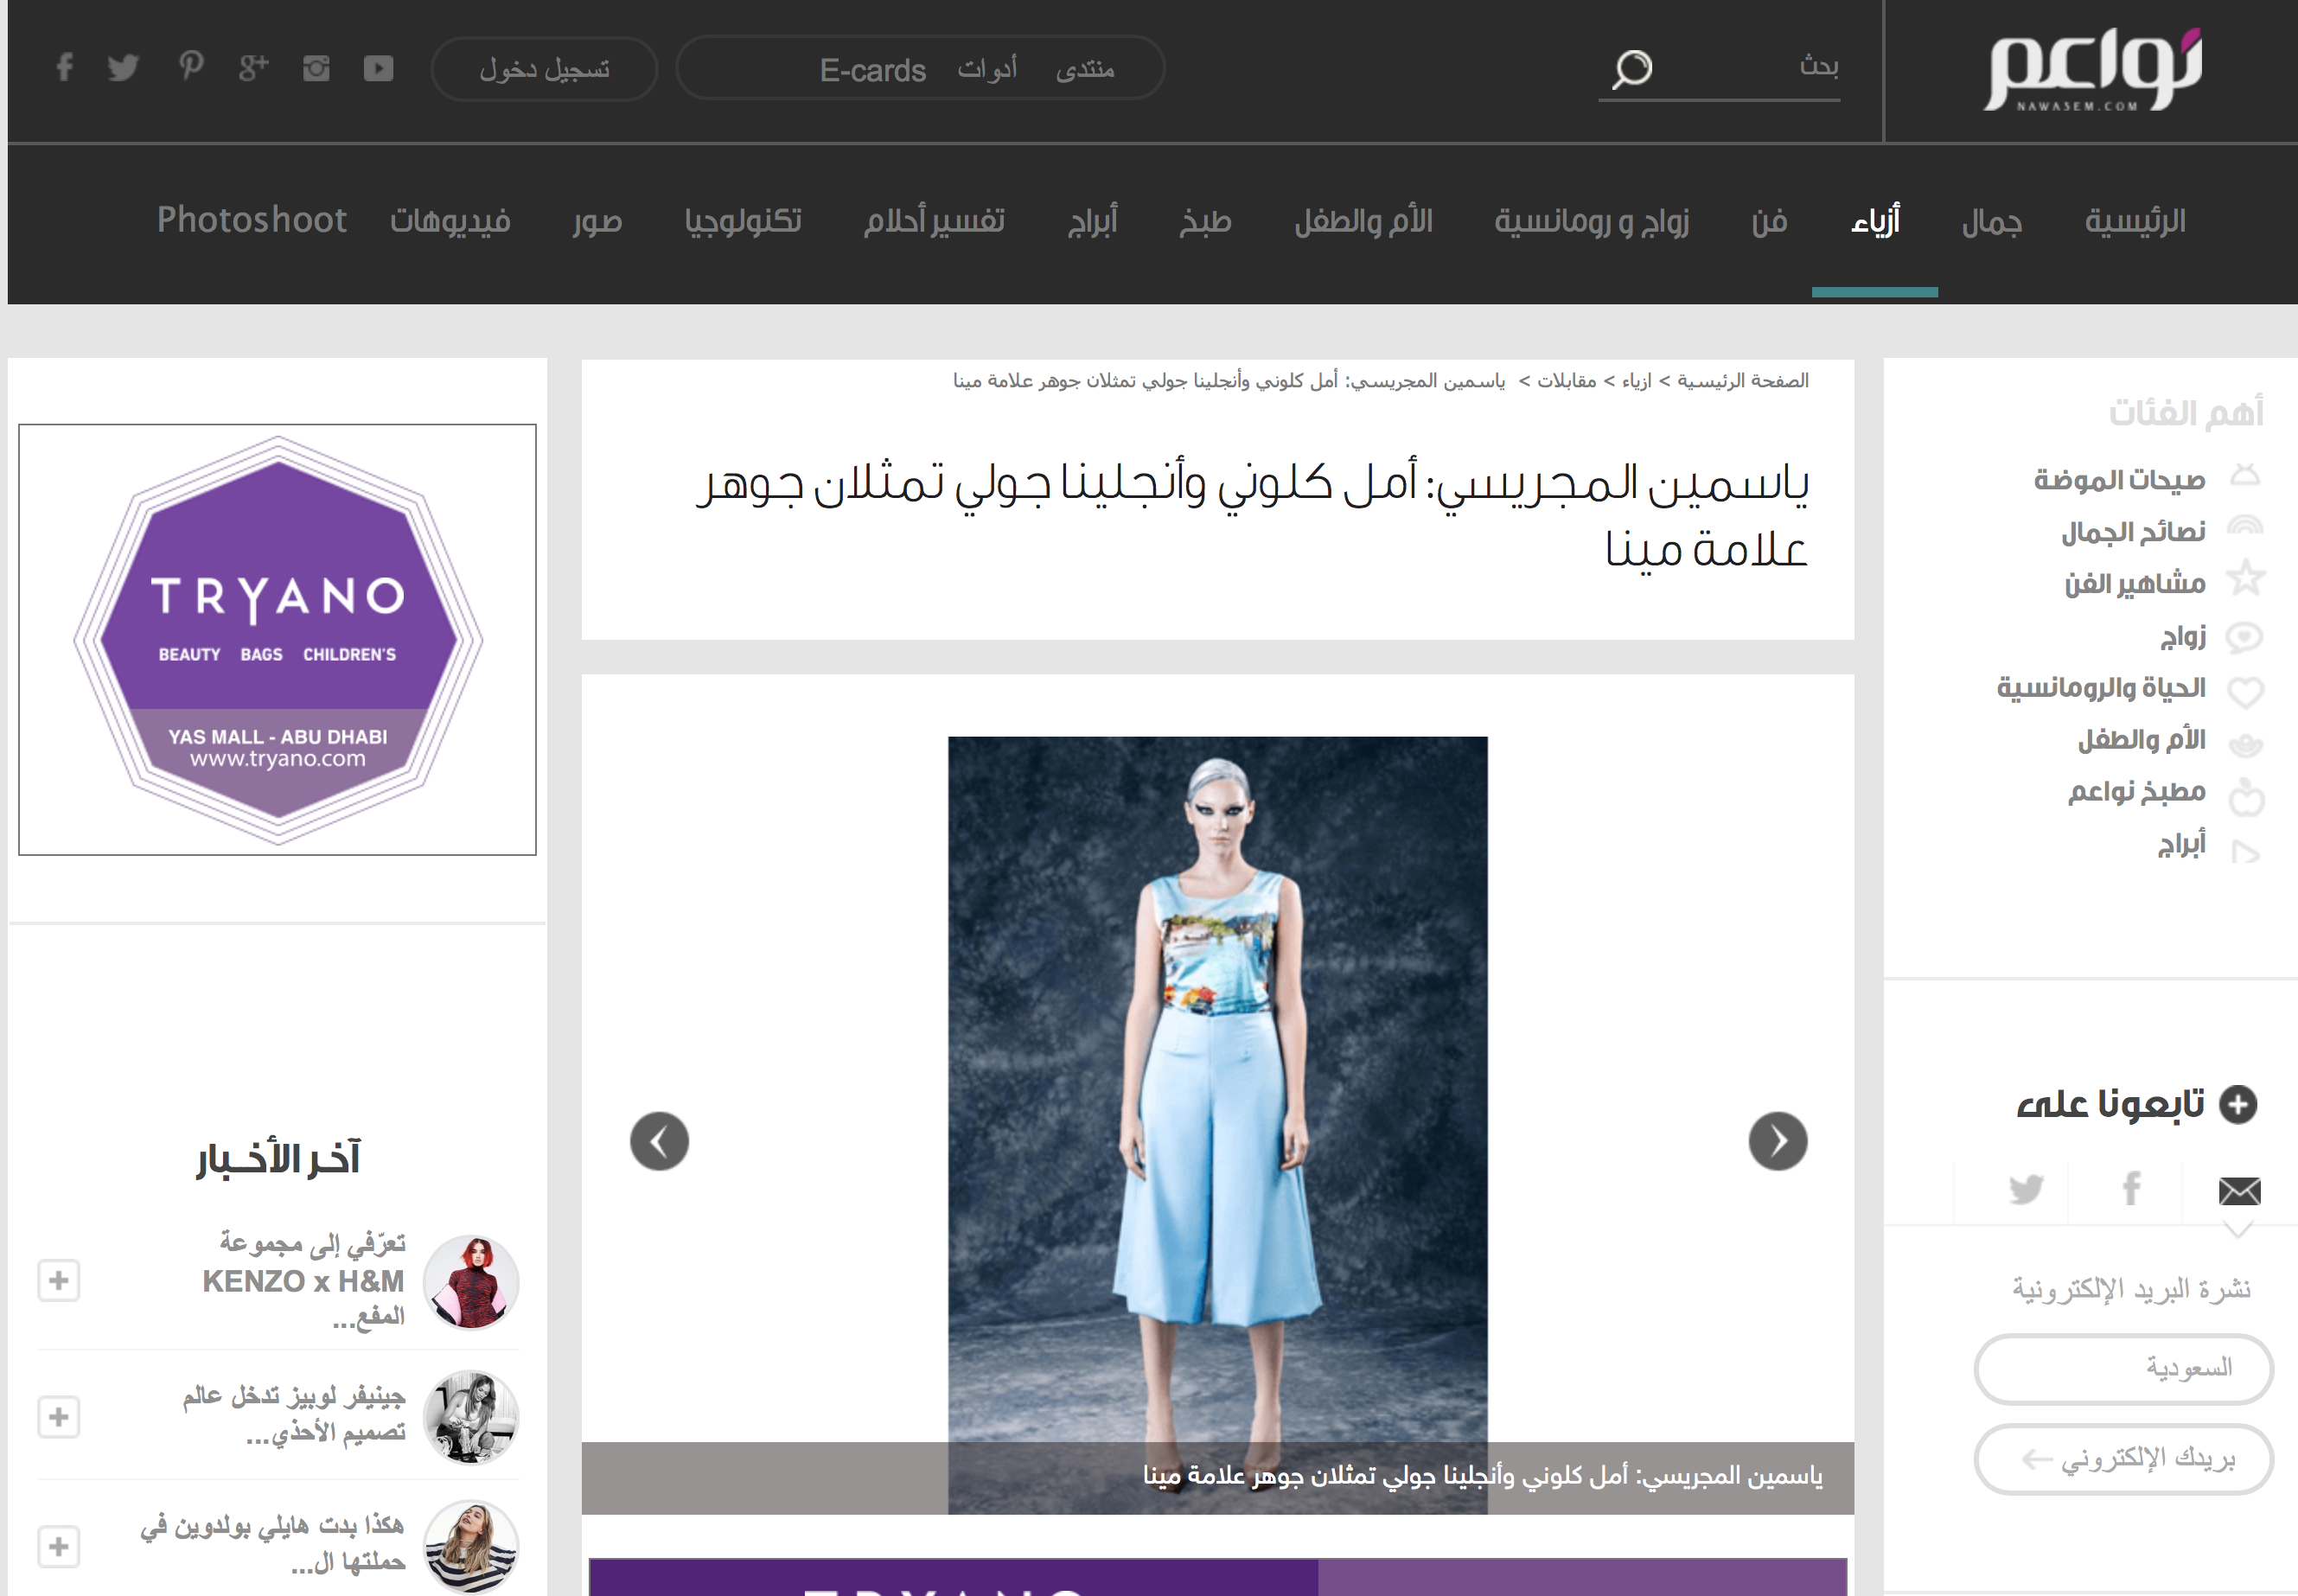Click the بحث search input field
Viewport: 2298px width, 1596px height.
[1719, 68]
